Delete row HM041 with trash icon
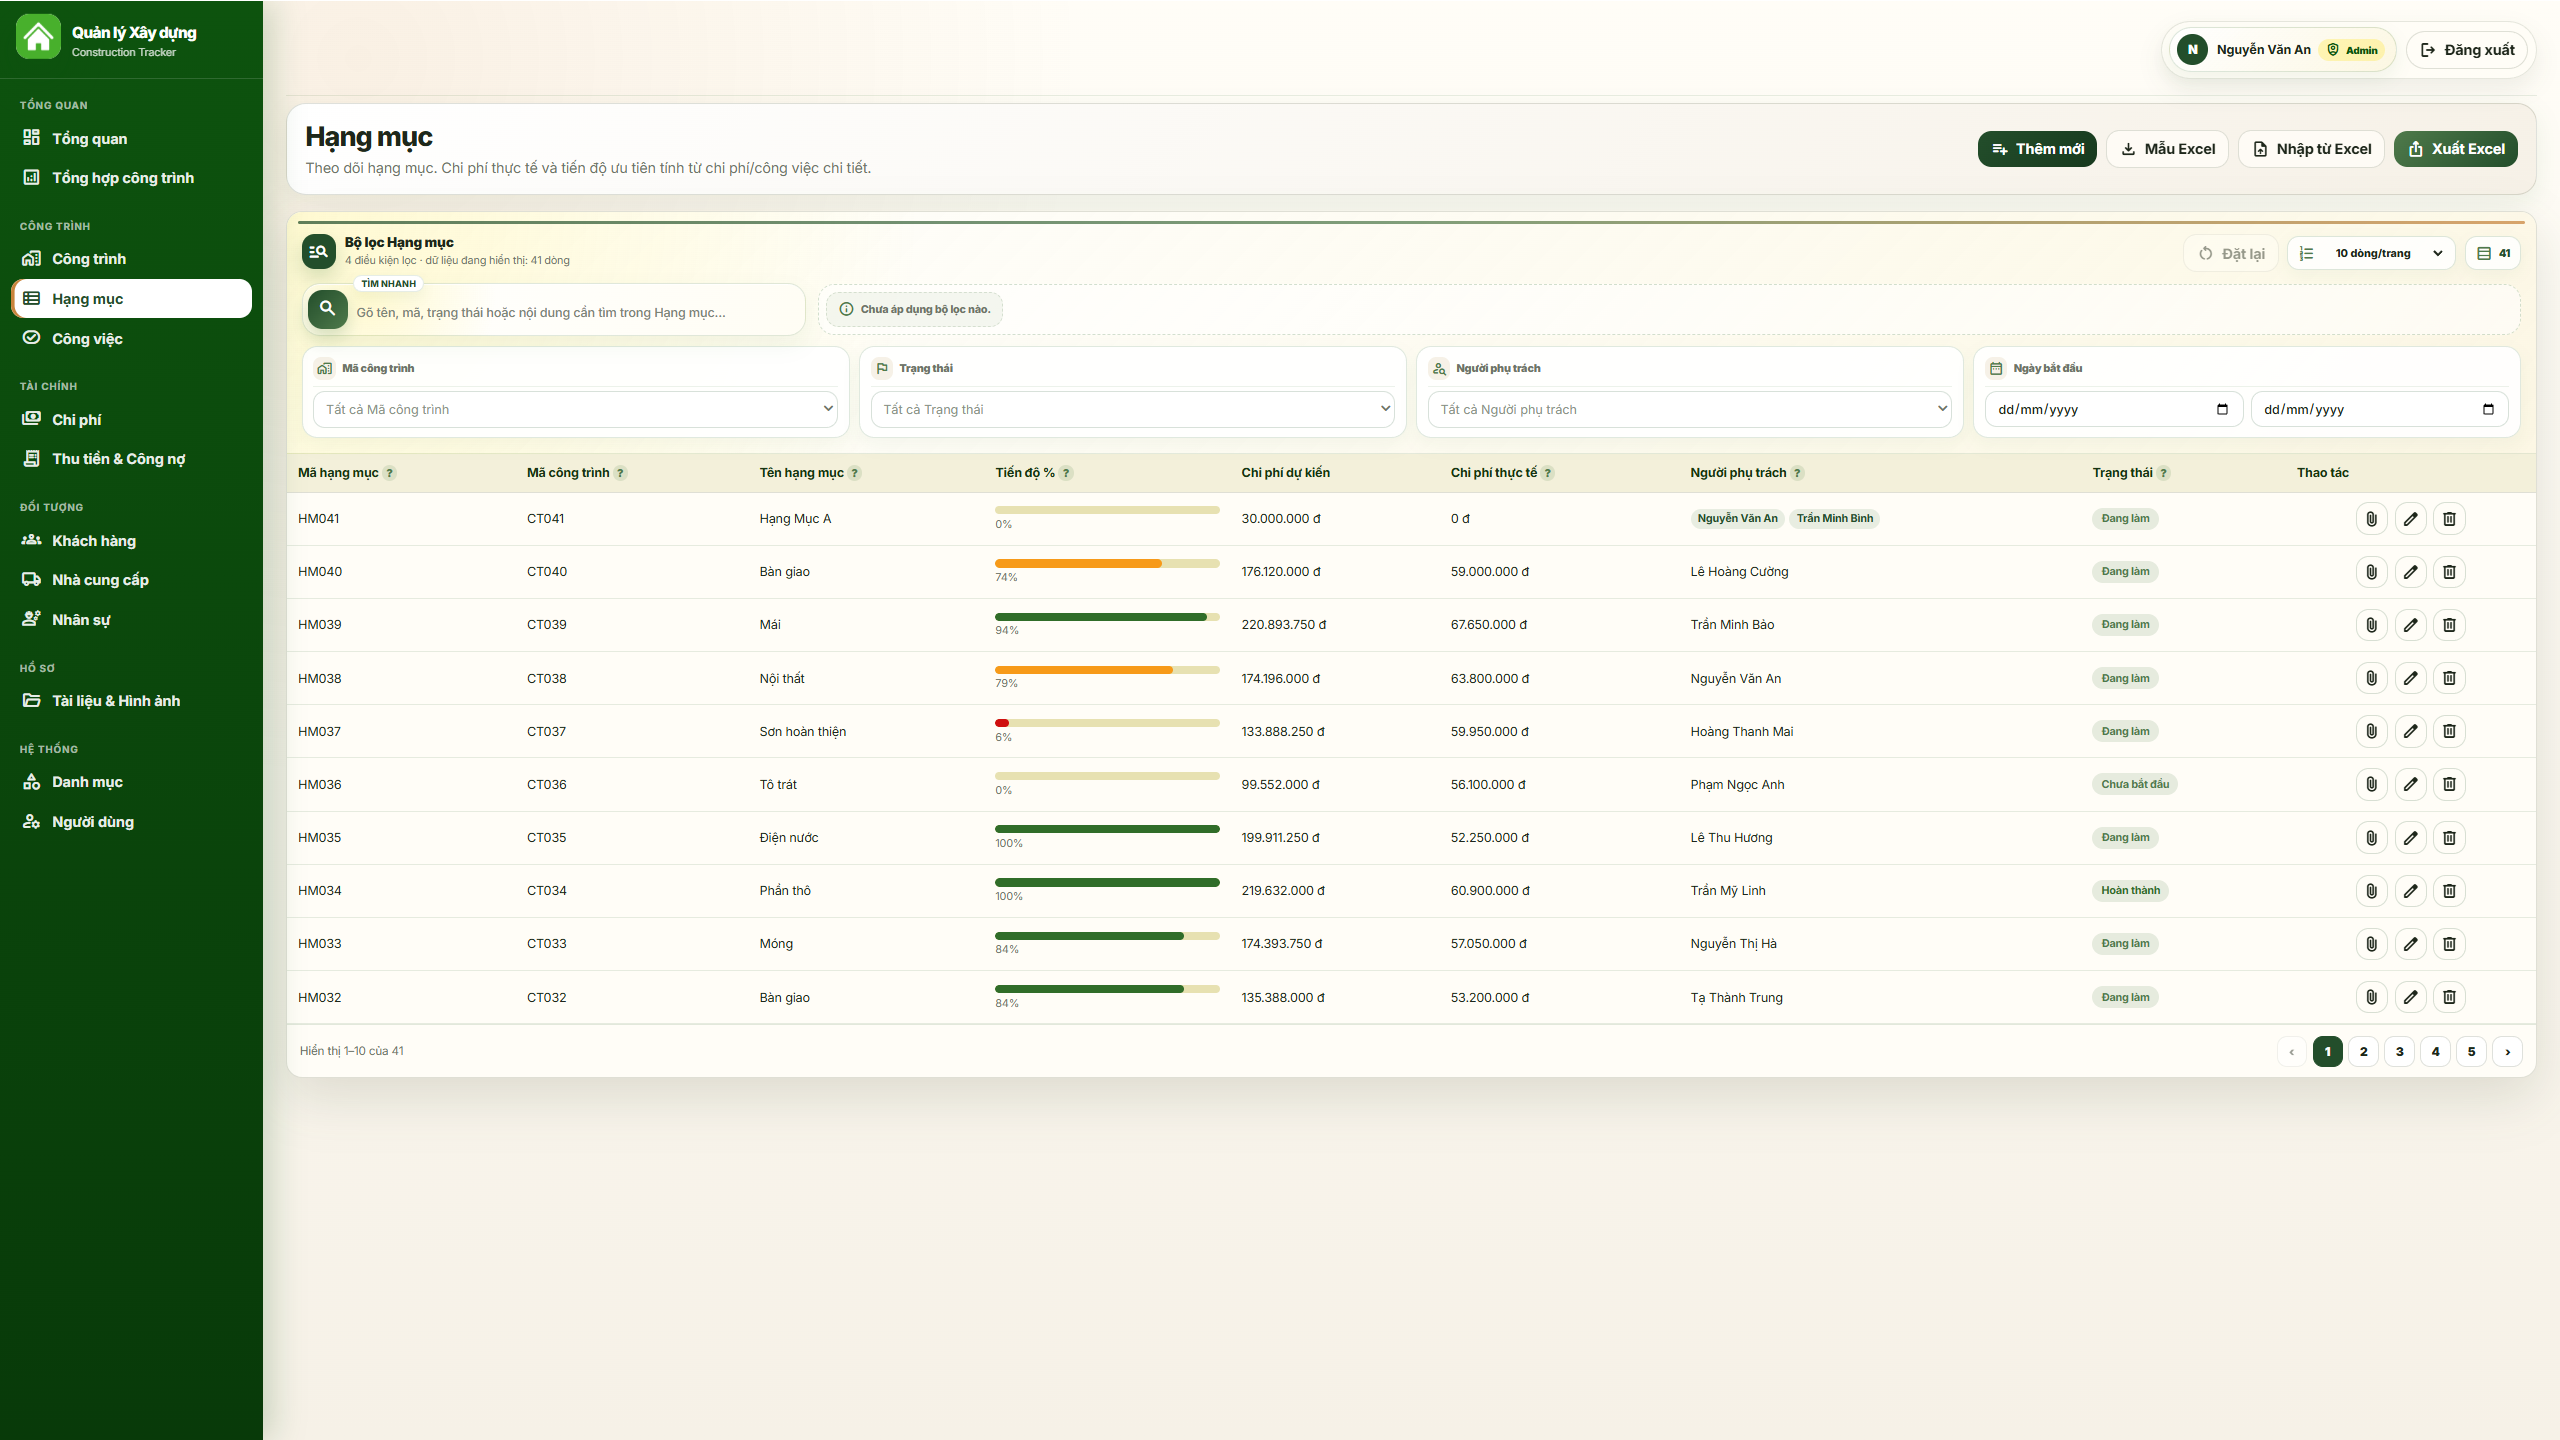 (x=2449, y=518)
